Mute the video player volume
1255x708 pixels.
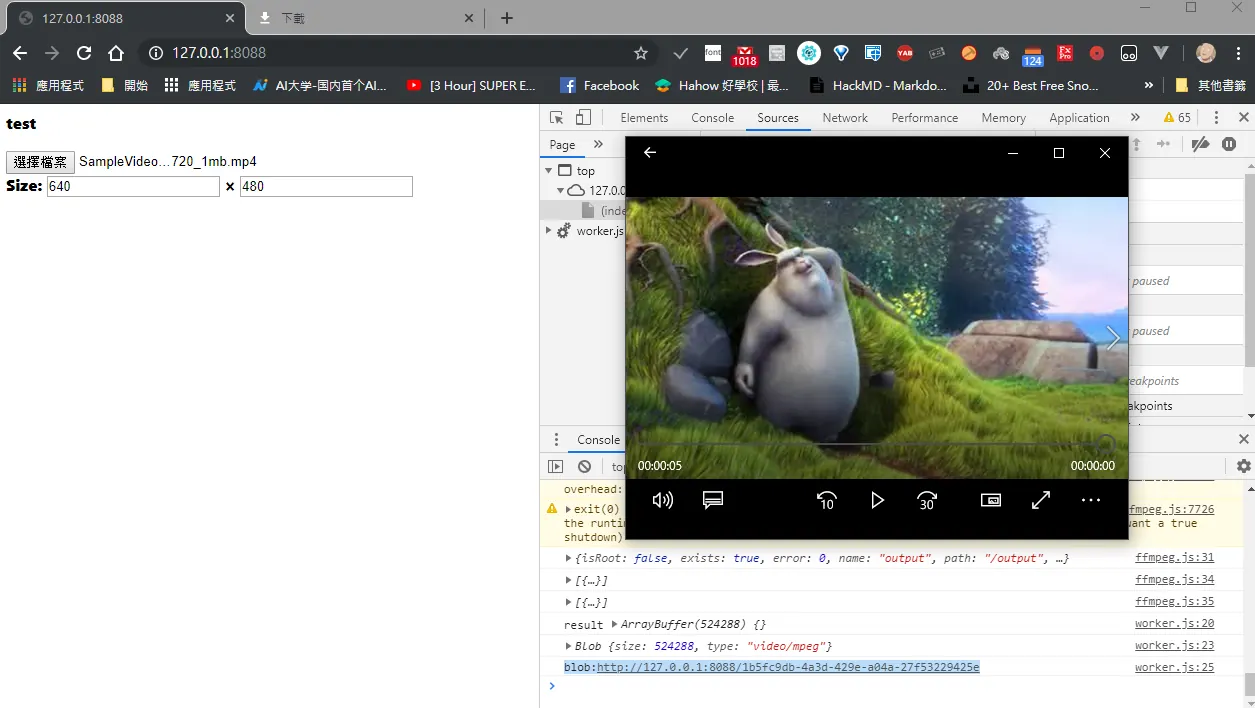pyautogui.click(x=662, y=500)
